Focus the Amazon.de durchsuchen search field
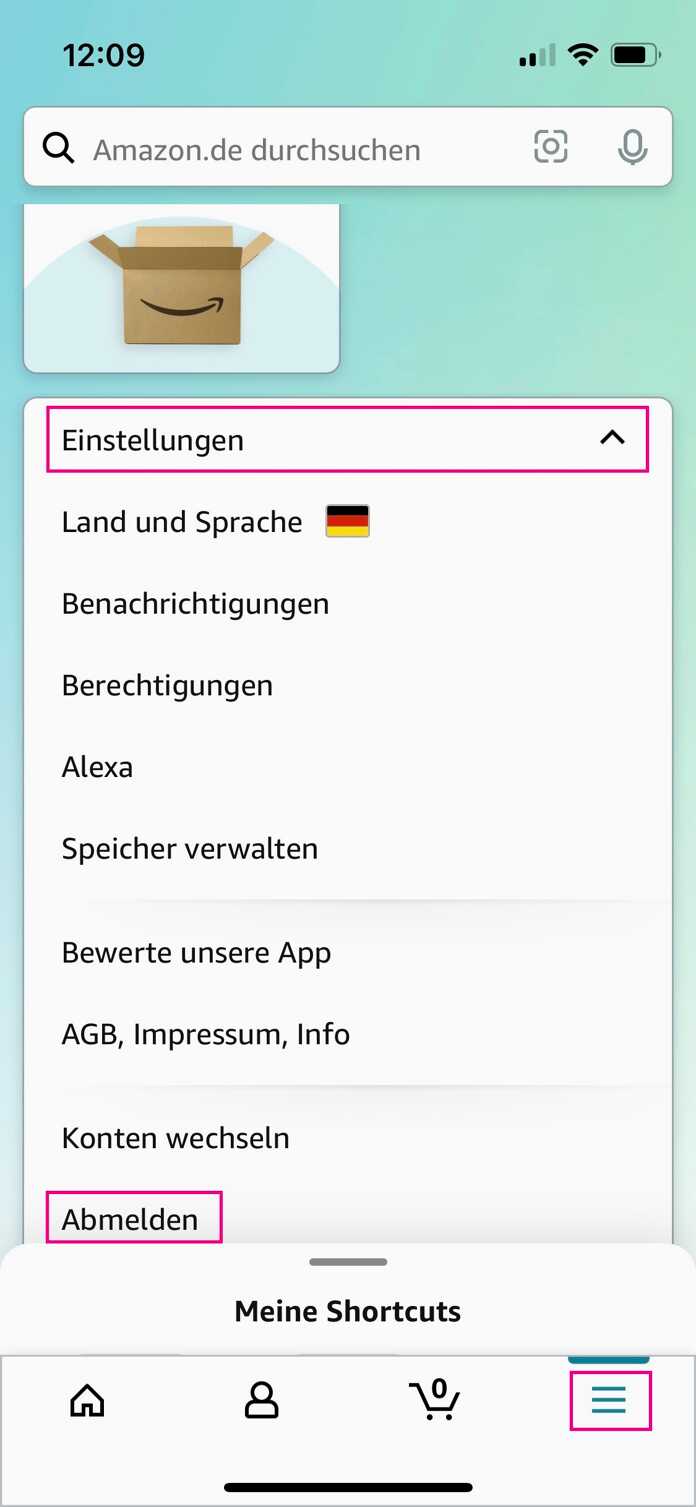The image size is (696, 1507). pos(348,147)
